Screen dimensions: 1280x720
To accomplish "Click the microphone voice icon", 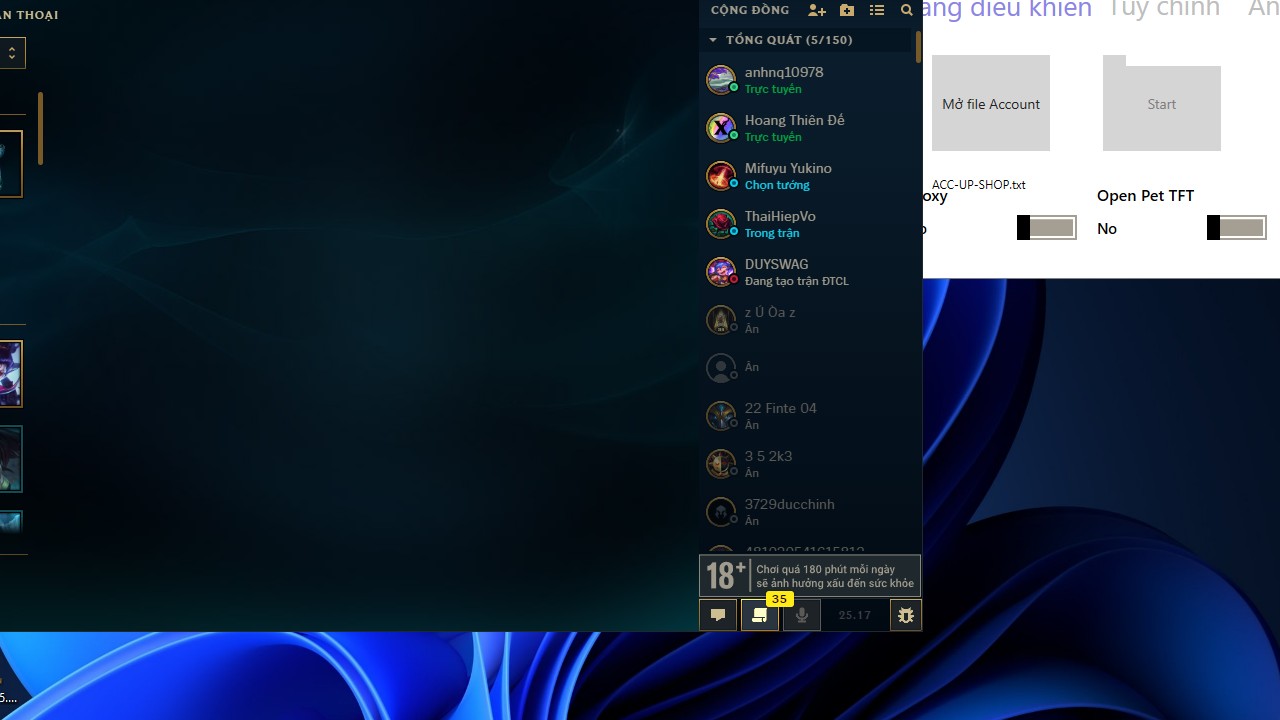I will tap(801, 615).
